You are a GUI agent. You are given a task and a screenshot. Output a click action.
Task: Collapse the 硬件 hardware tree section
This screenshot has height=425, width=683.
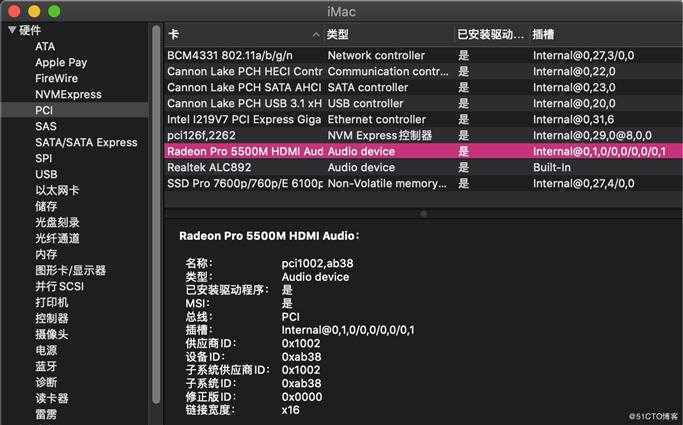pyautogui.click(x=12, y=30)
